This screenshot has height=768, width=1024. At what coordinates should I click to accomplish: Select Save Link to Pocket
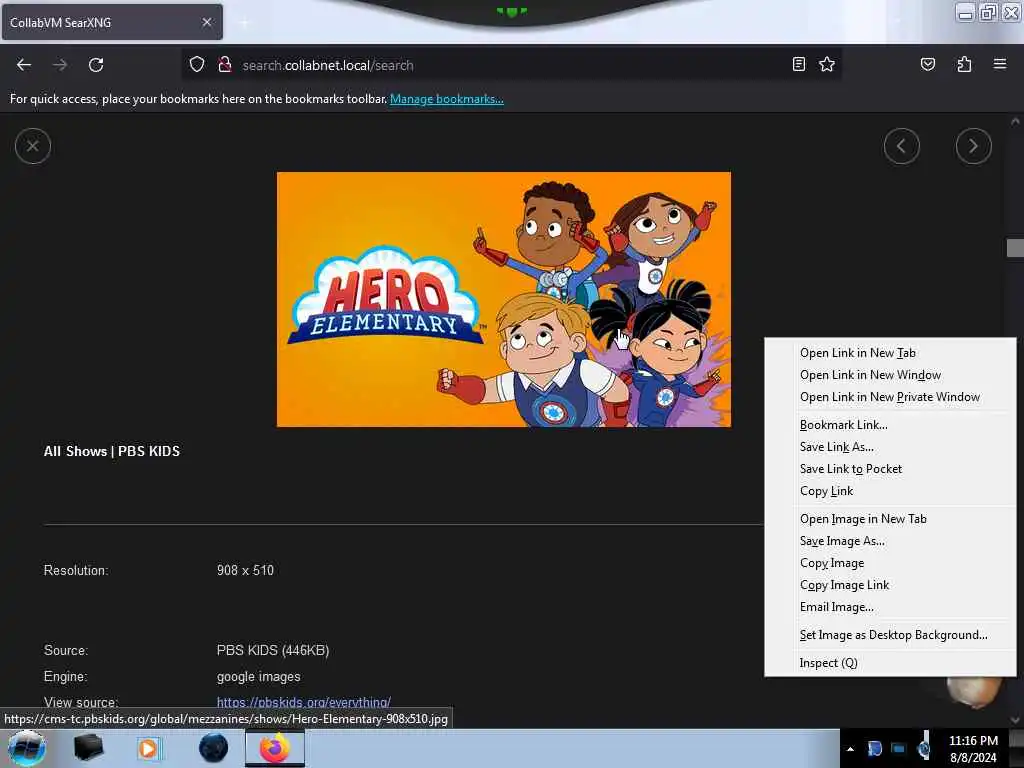point(890,469)
